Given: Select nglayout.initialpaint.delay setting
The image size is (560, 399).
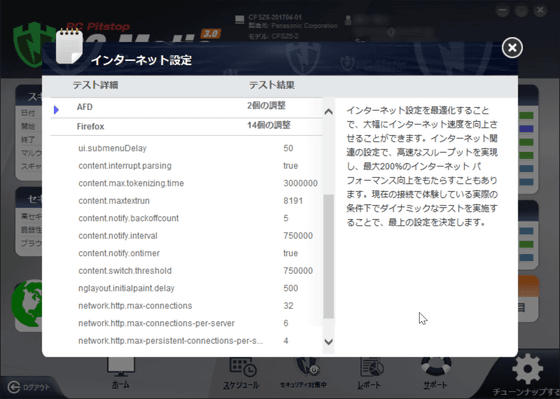Looking at the screenshot, I should [x=126, y=288].
